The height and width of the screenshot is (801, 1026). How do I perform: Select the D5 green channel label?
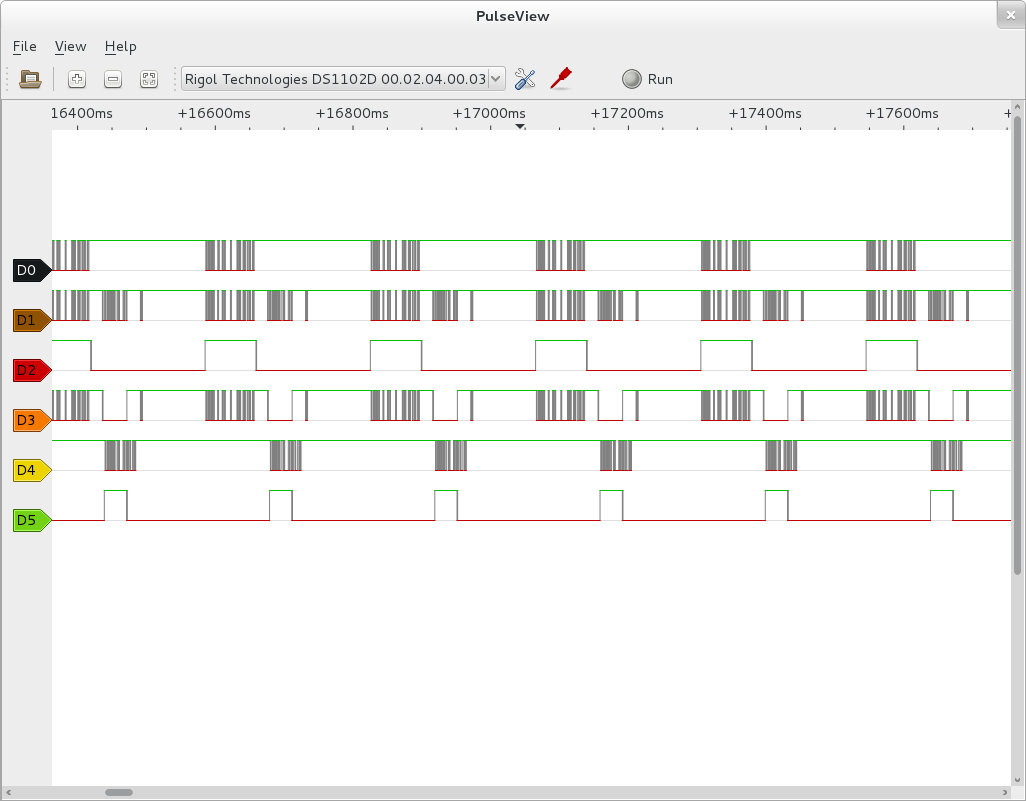click(31, 520)
